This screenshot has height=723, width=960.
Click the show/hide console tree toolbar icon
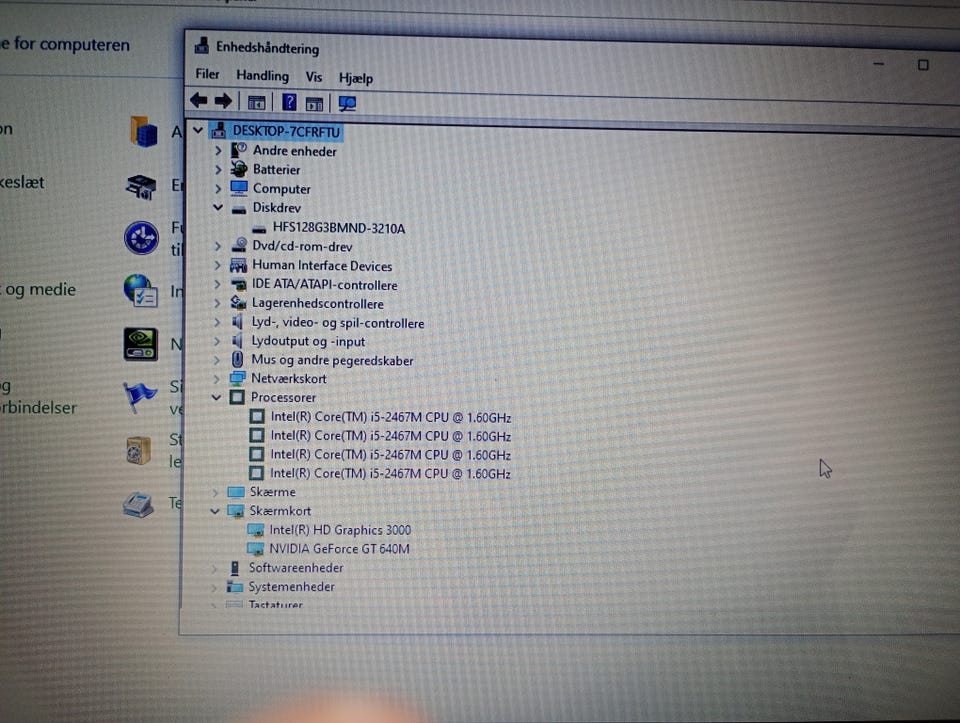point(257,102)
